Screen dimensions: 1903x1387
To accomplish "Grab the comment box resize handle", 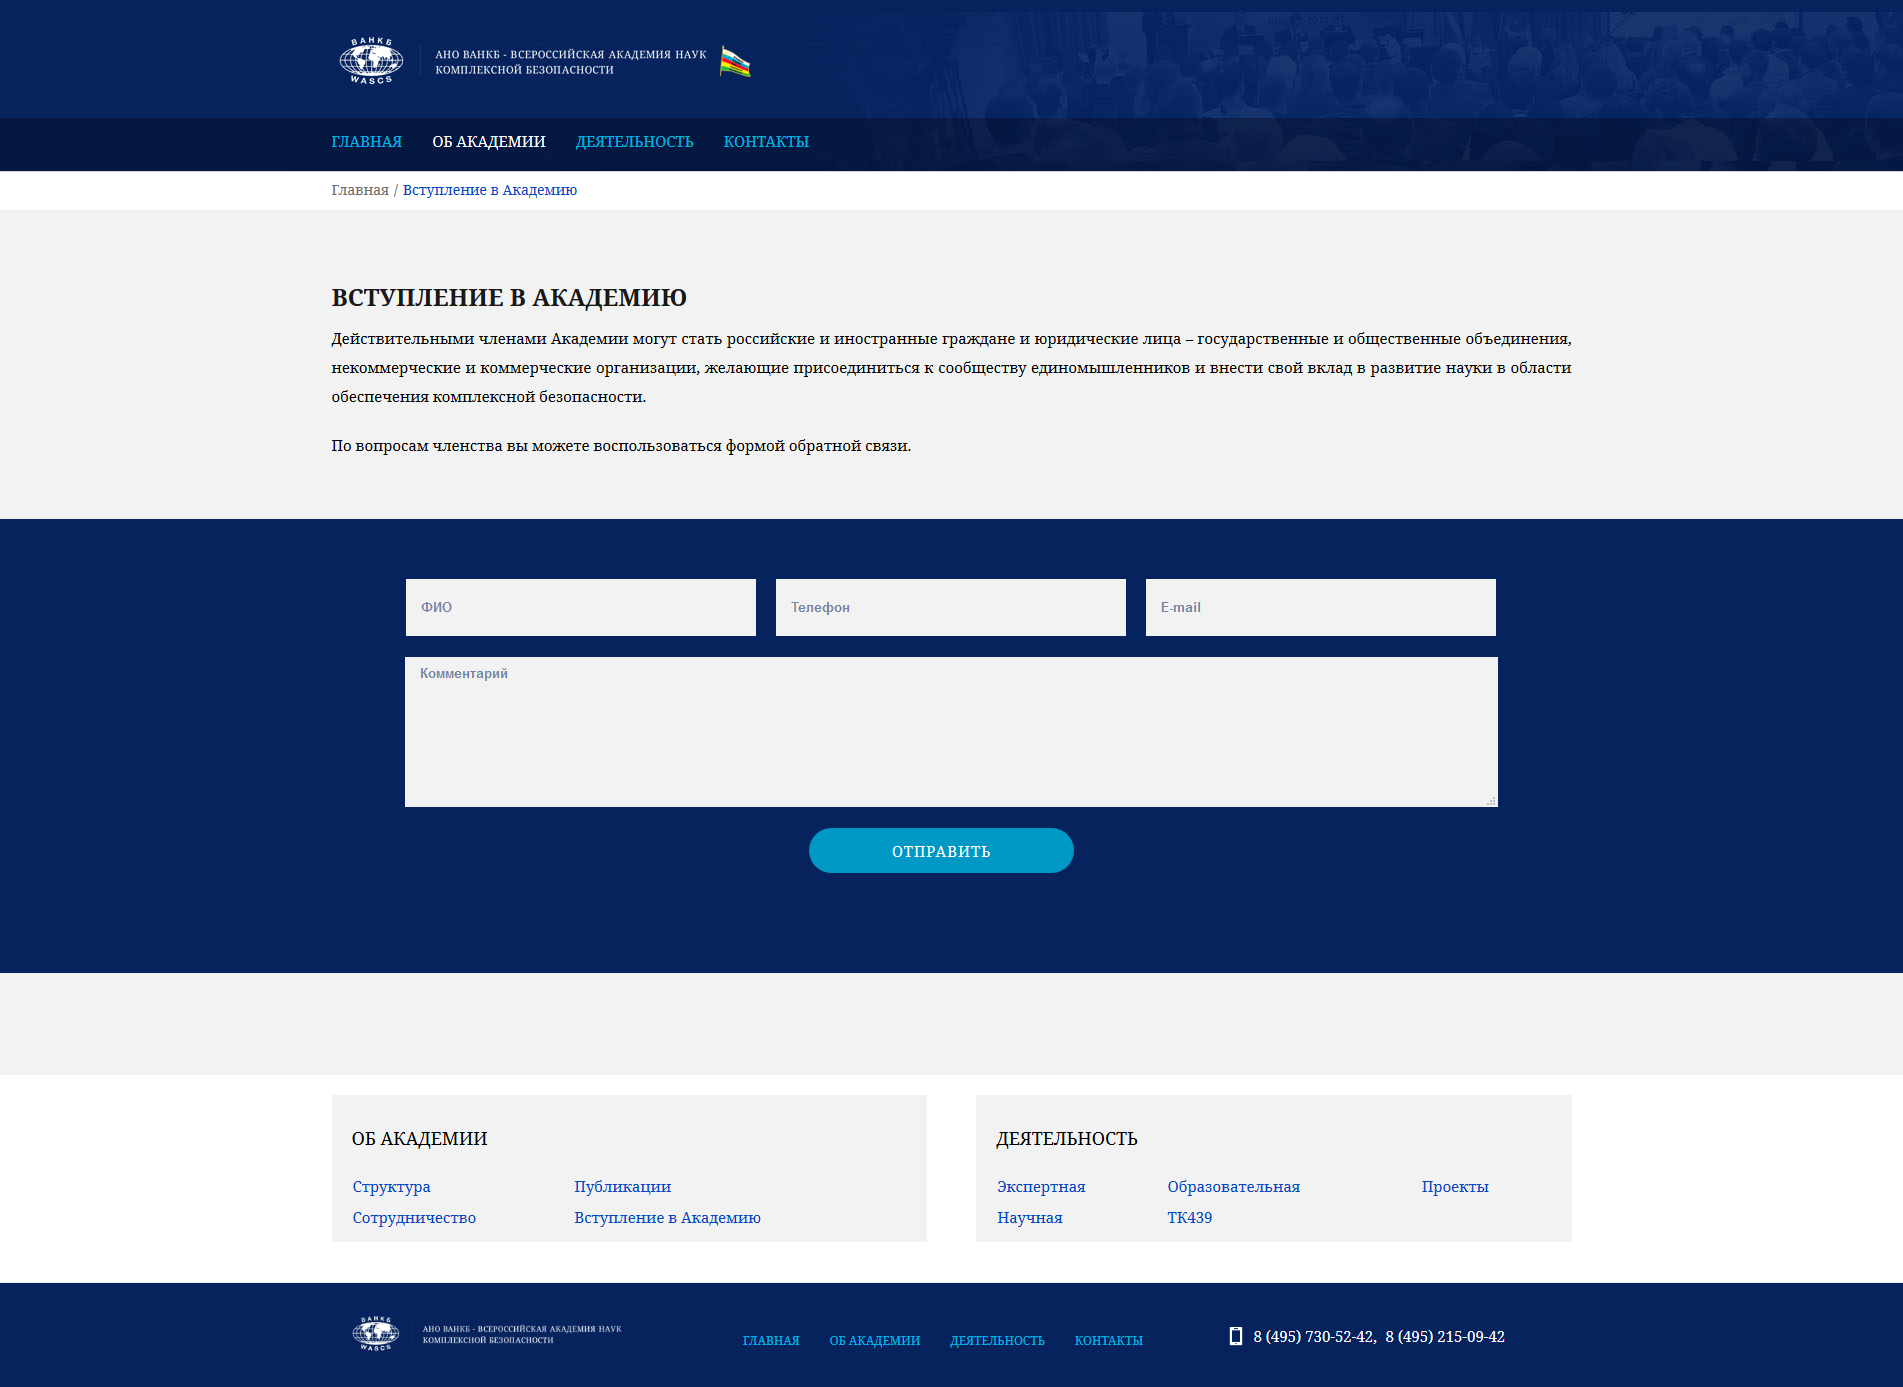I will click(1491, 801).
